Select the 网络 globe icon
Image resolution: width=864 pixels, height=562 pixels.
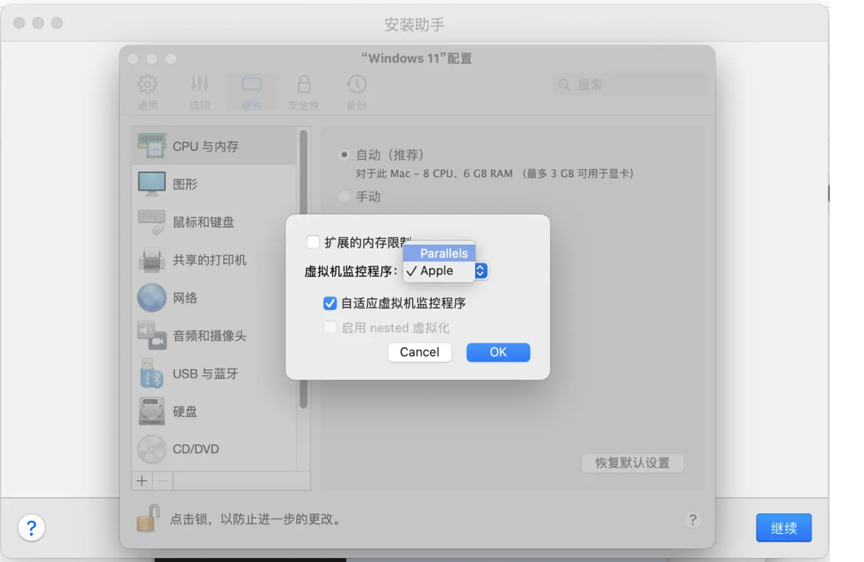coord(152,298)
